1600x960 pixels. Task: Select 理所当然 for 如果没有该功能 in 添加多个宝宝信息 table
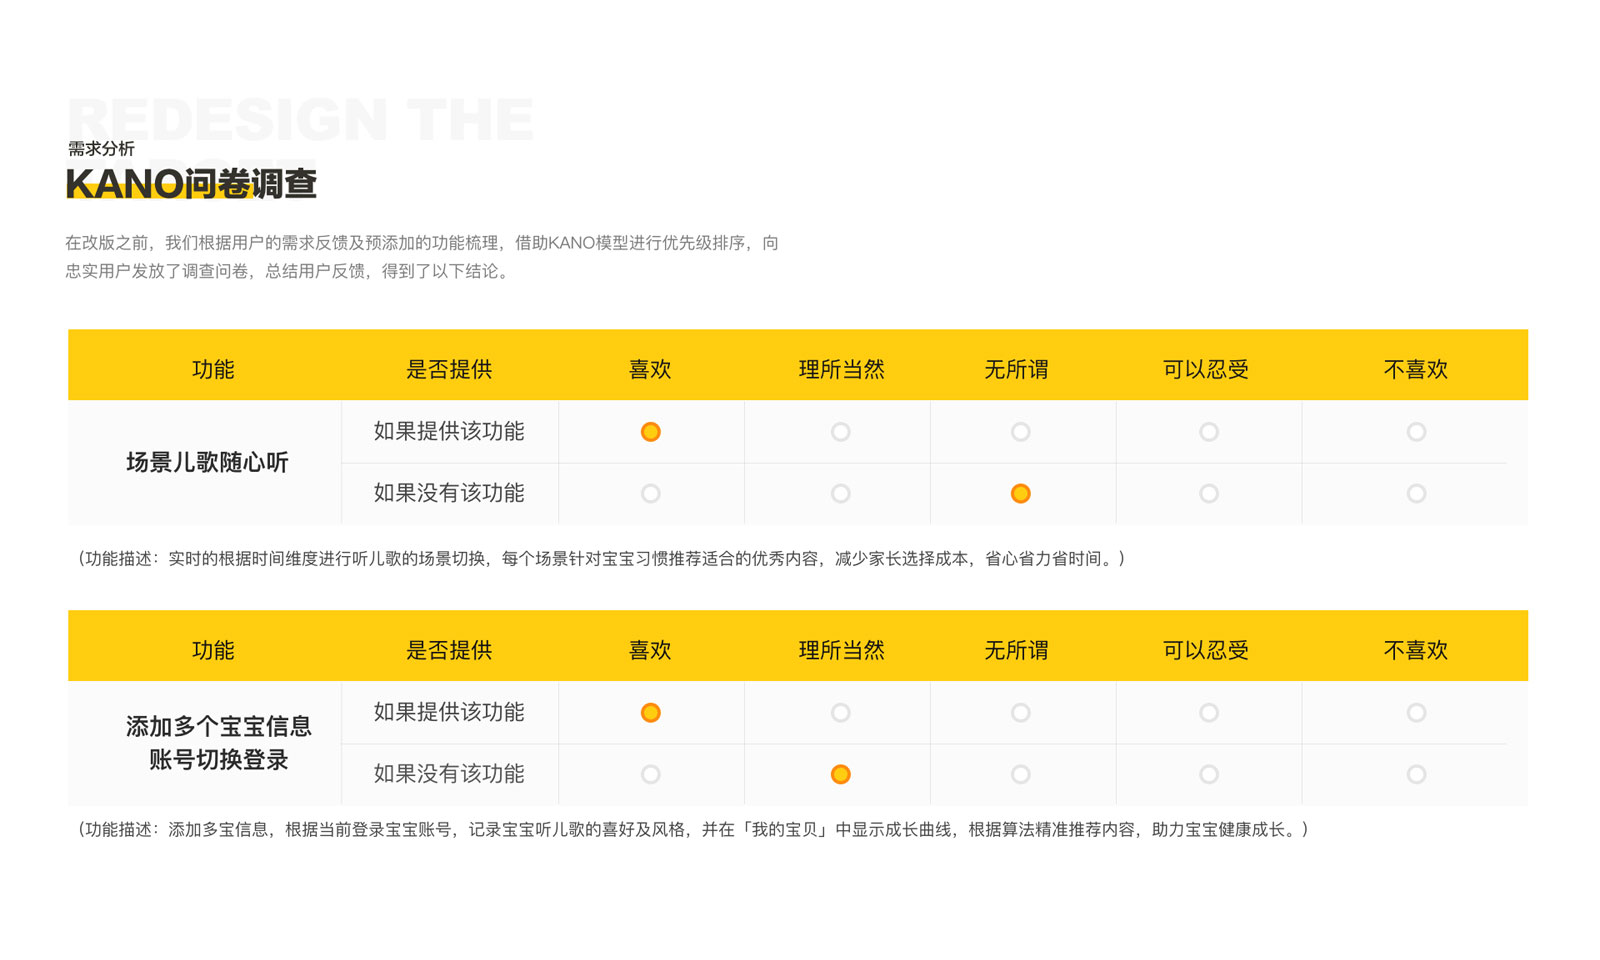840,774
